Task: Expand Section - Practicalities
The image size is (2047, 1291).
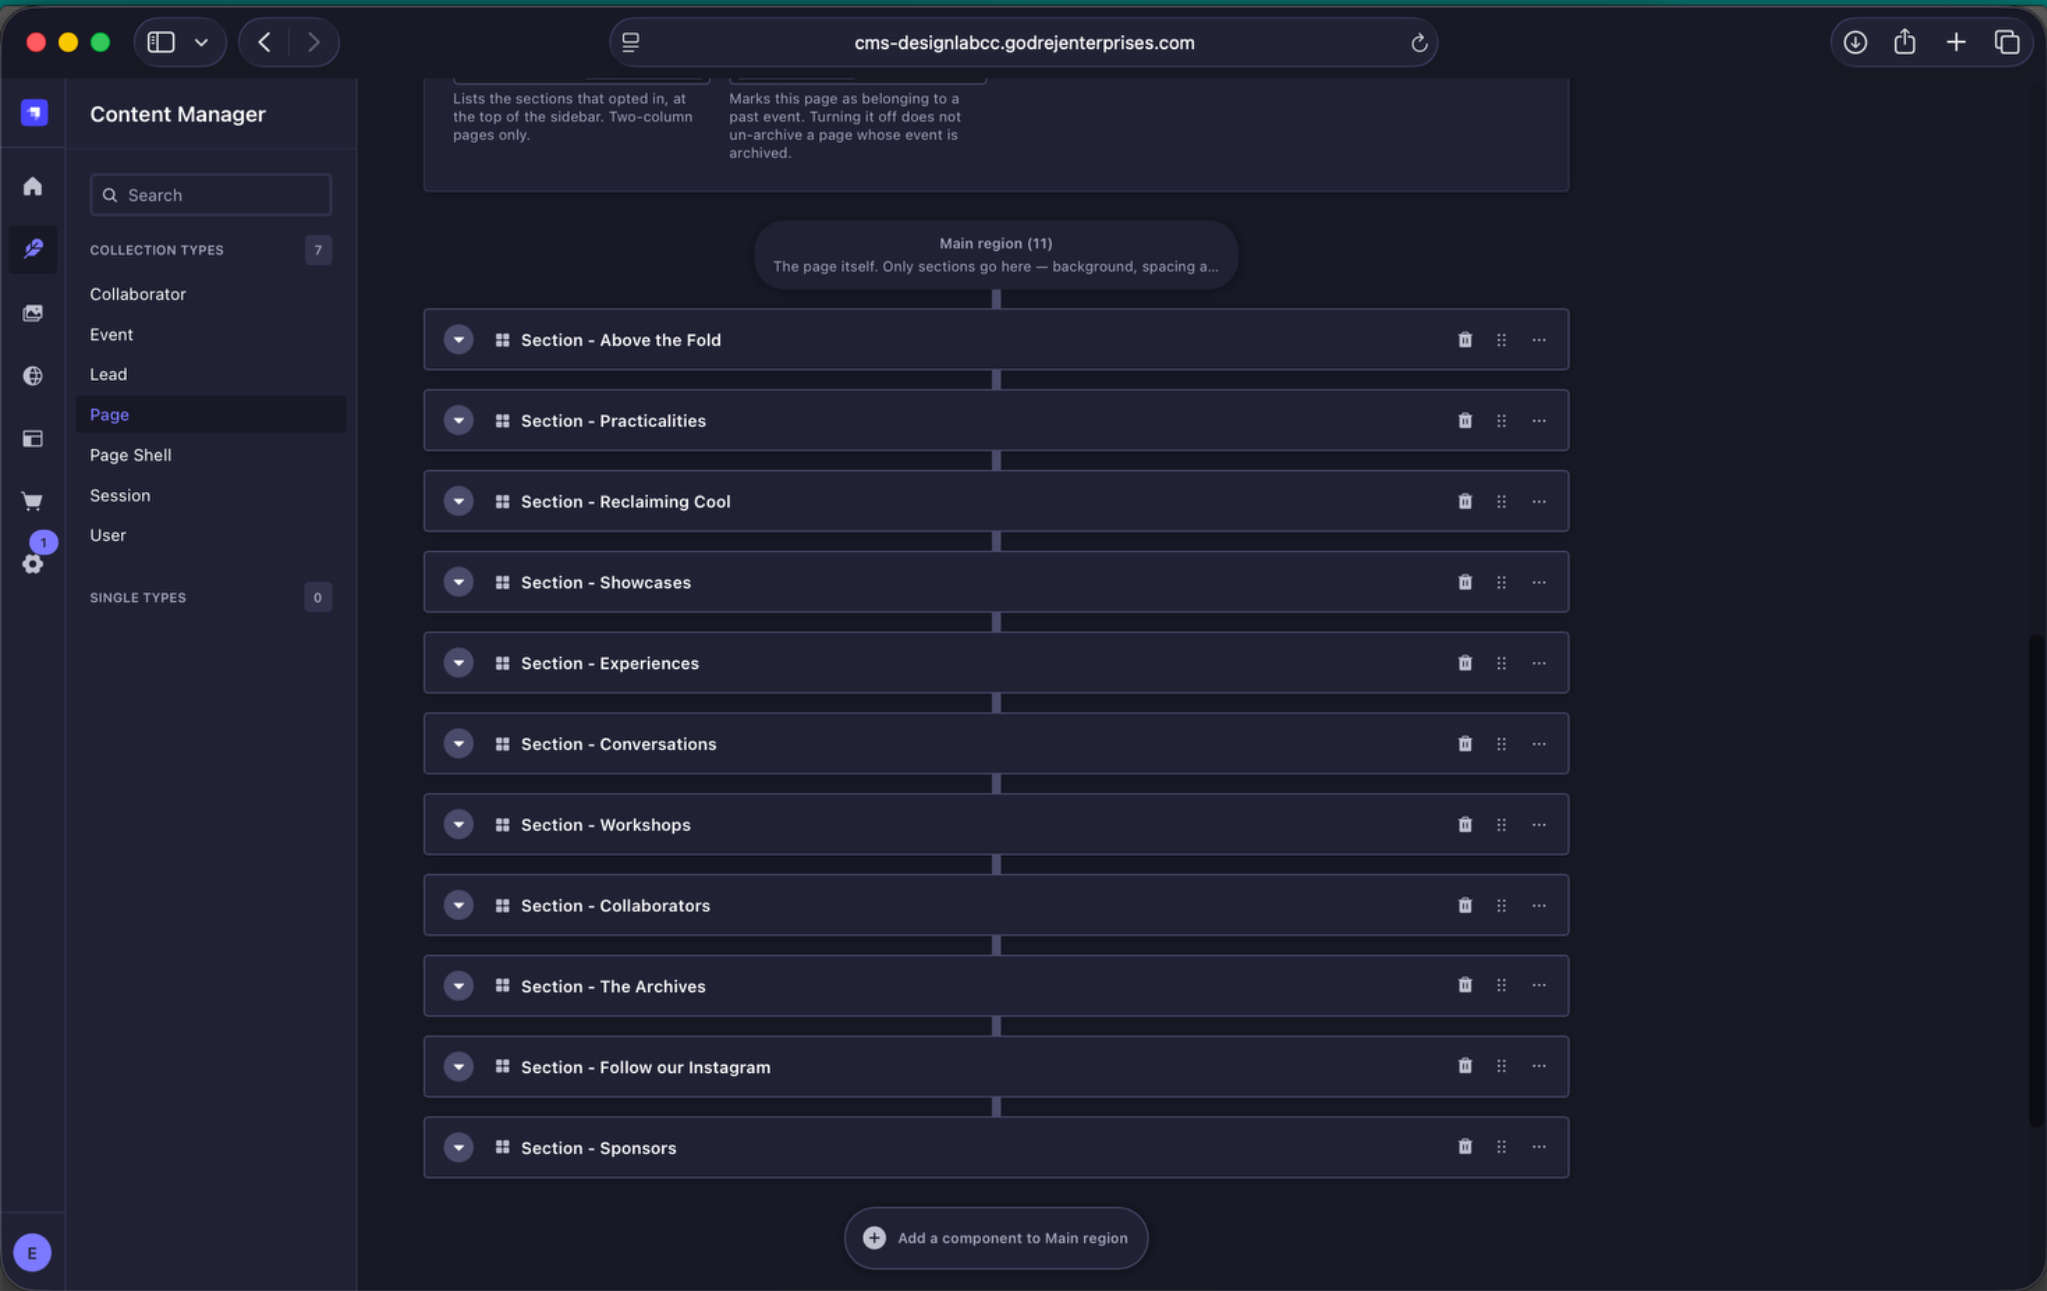Action: point(459,421)
